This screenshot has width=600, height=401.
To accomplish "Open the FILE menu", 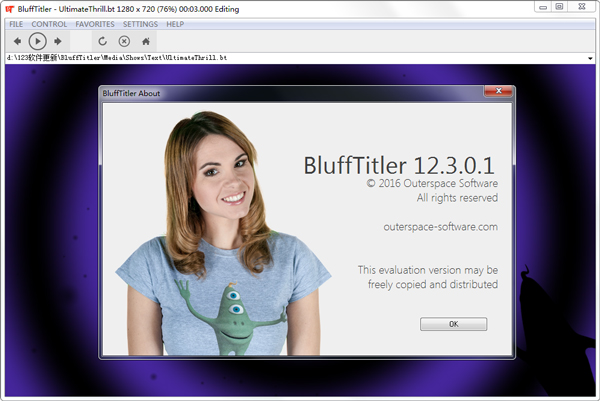I will click(x=16, y=24).
